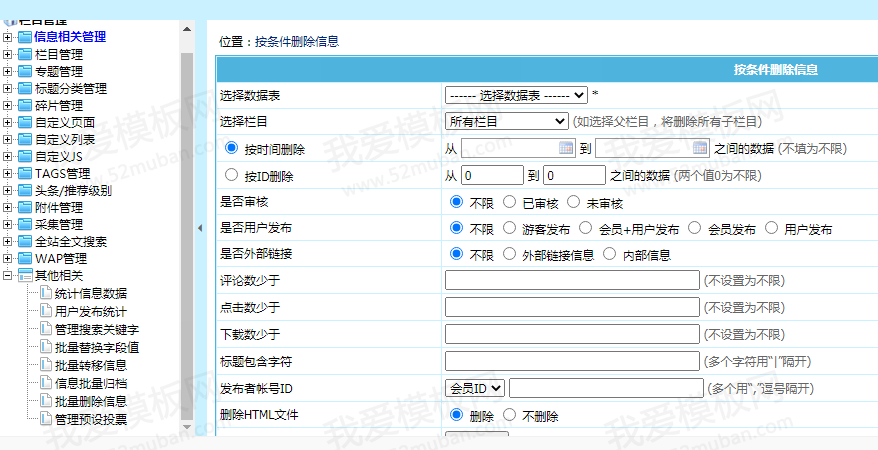Choose 外部链接信息 radio option
The image size is (878, 450).
pyautogui.click(x=509, y=254)
